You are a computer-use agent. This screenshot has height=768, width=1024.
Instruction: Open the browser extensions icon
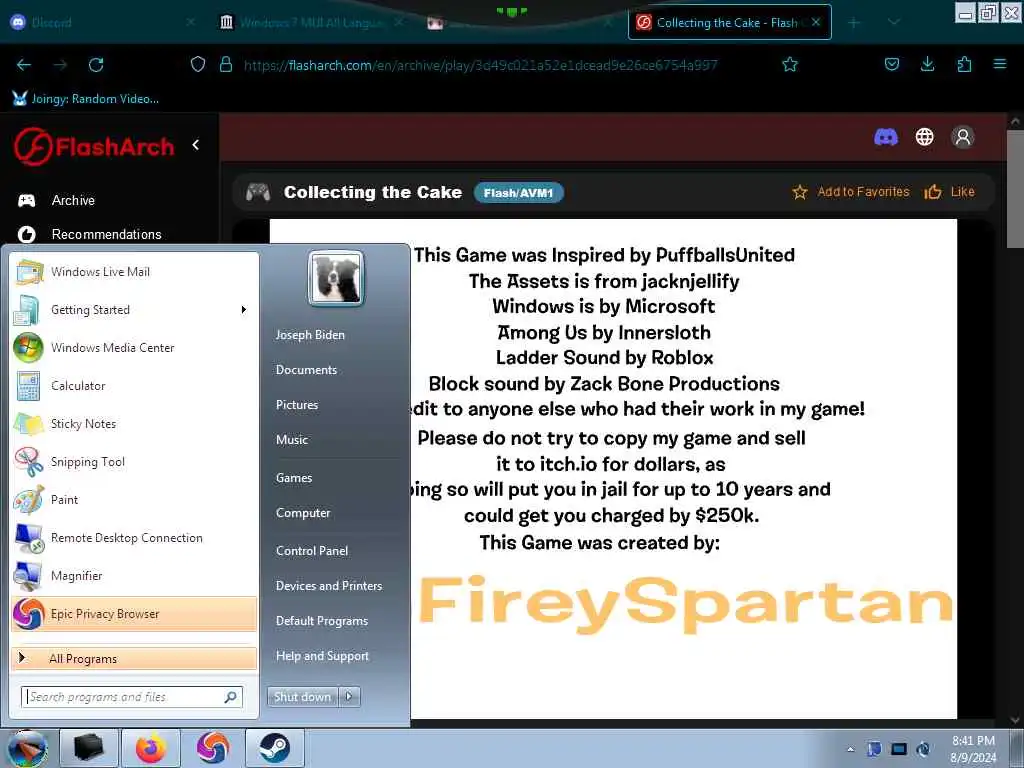[x=964, y=64]
